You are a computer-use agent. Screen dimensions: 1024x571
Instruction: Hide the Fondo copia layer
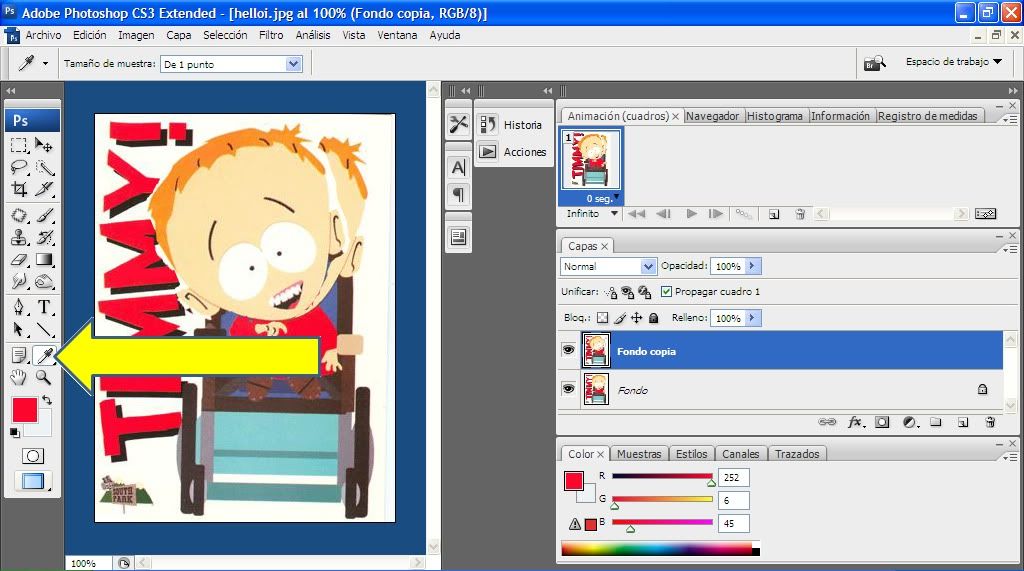pos(568,350)
